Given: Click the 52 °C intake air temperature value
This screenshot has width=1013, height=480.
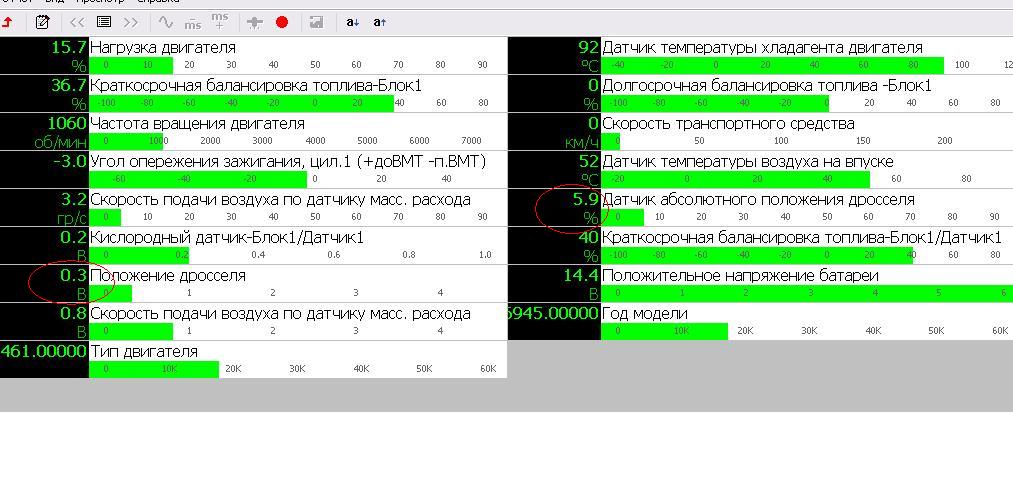Looking at the screenshot, I should click(589, 161).
